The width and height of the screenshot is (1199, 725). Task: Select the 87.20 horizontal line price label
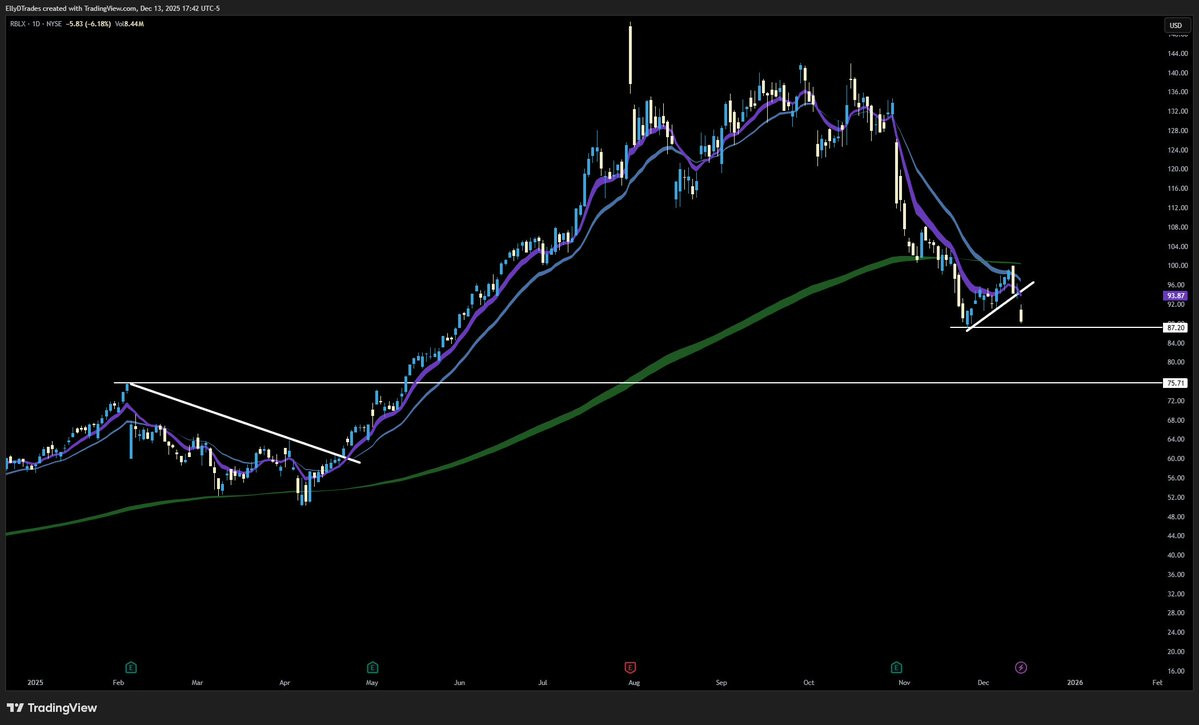1175,327
